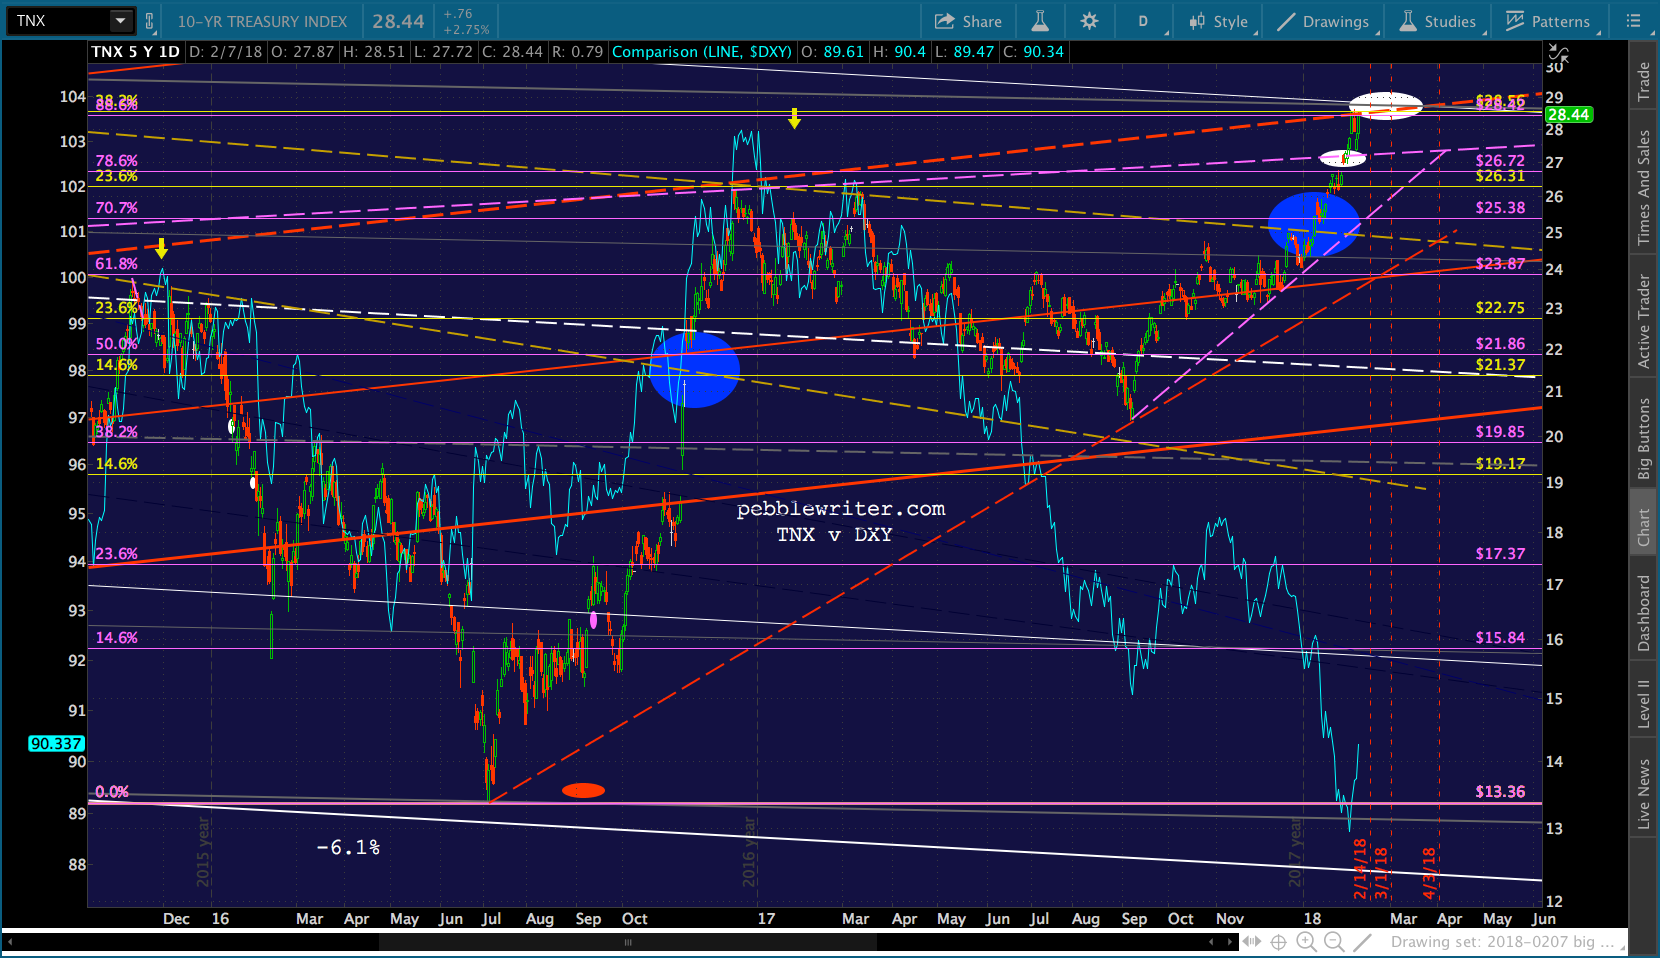Select the line drawing tool at bottom
Image resolution: width=1660 pixels, height=958 pixels.
[x=1363, y=942]
